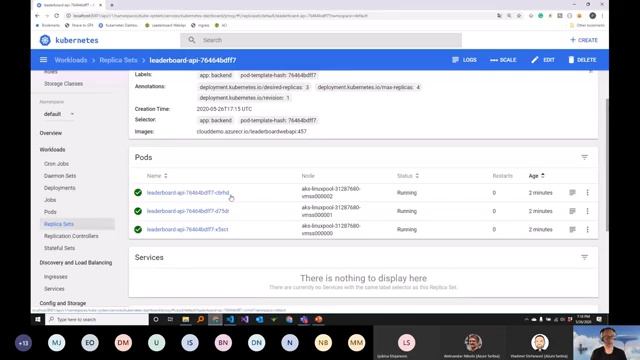Open Pods in the sidebar
The width and height of the screenshot is (640, 360).
tap(50, 212)
